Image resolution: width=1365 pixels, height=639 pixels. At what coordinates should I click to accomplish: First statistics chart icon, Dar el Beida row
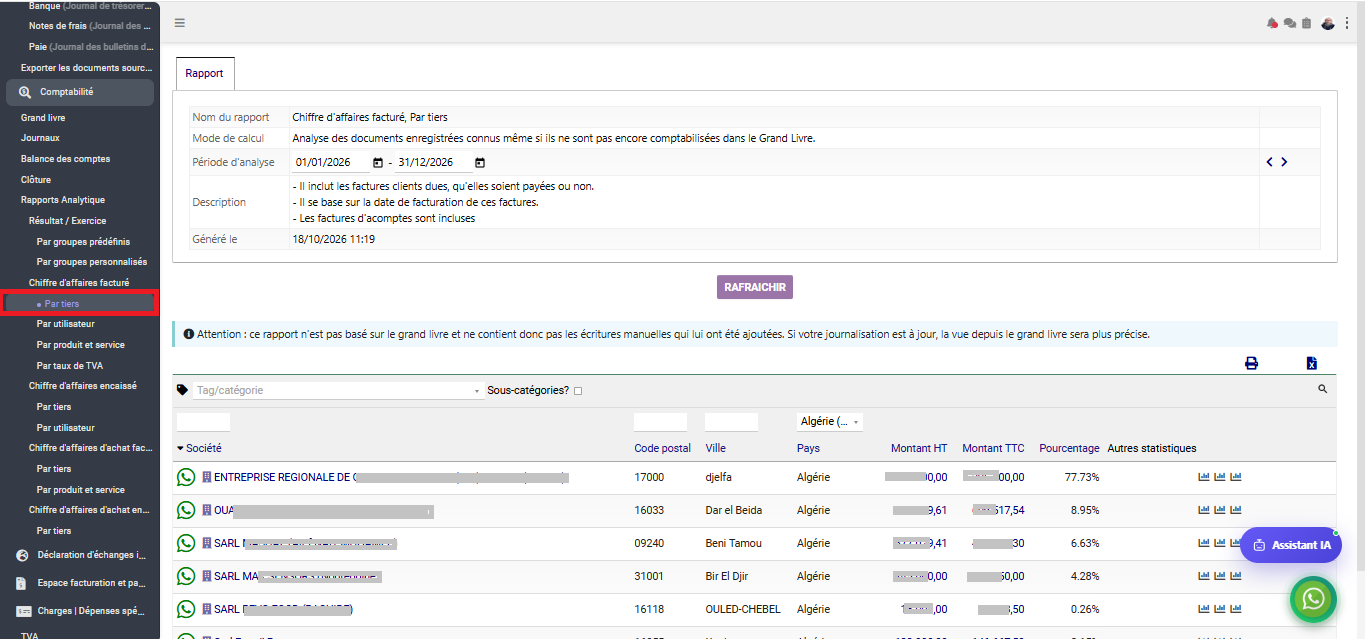pos(1204,510)
